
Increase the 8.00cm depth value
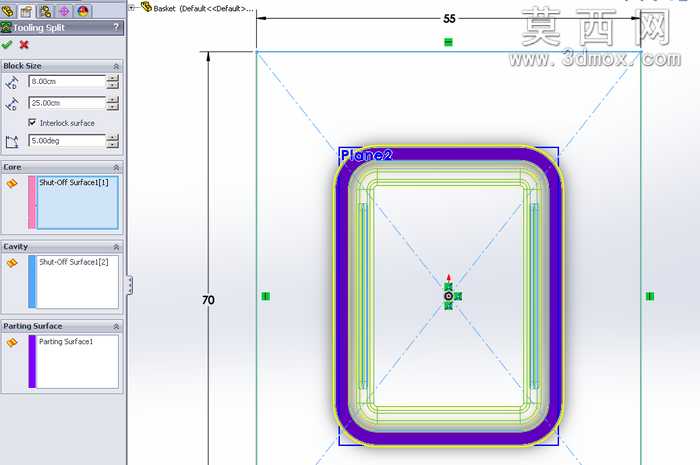click(x=113, y=78)
